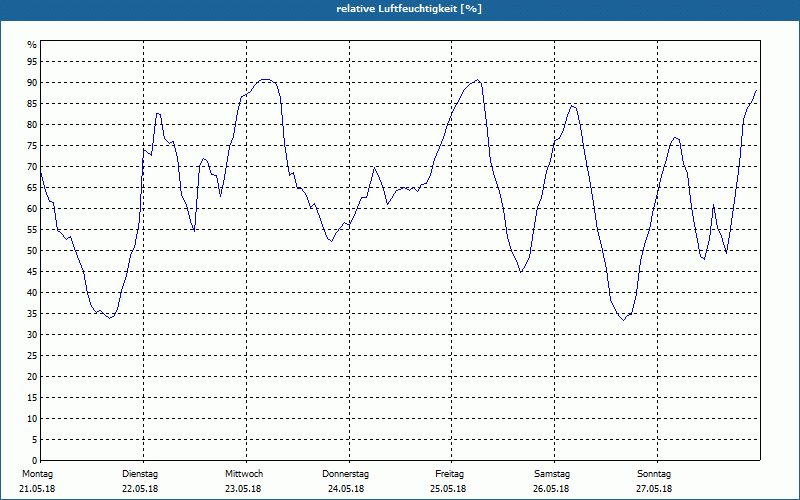Select the Montag day label
The height and width of the screenshot is (500, 800).
[37, 474]
